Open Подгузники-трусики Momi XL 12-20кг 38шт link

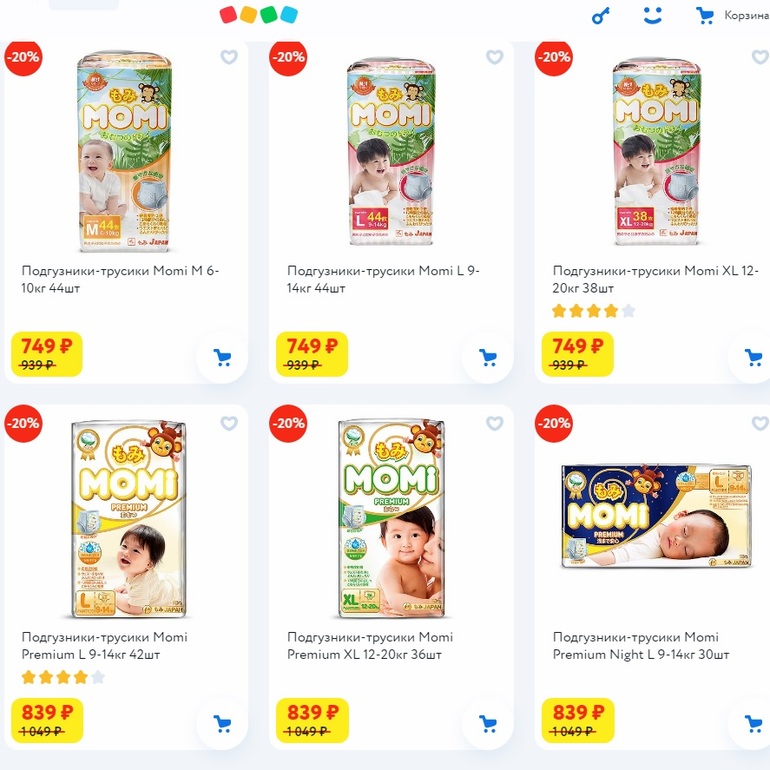(655, 279)
